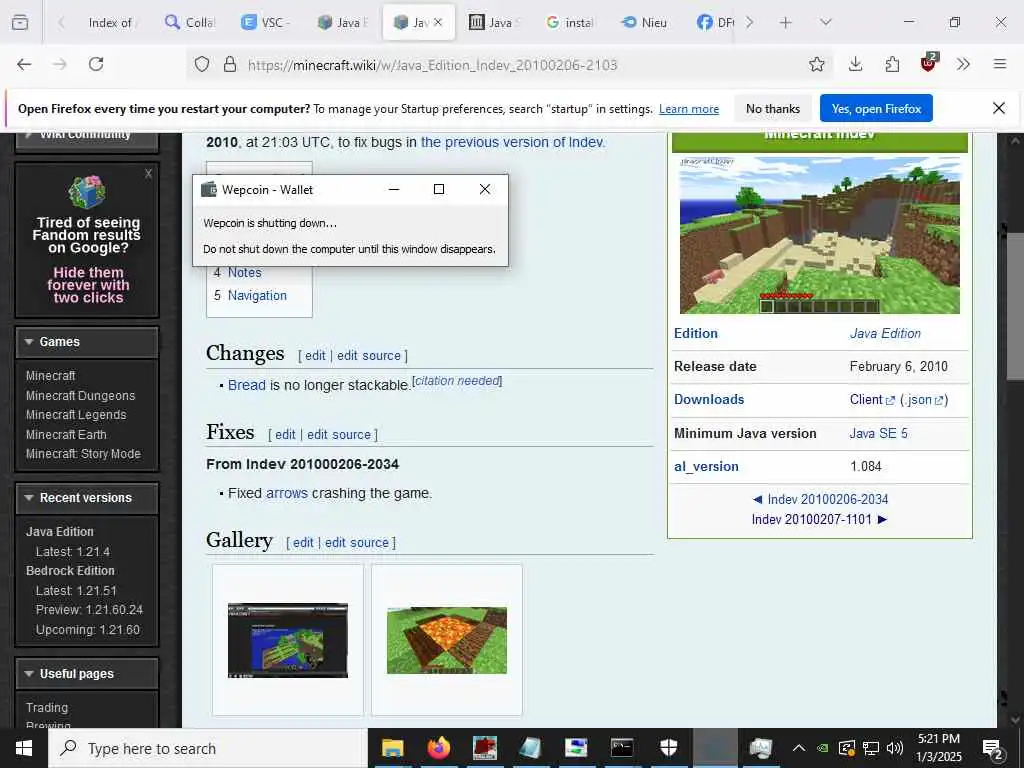Click the 'No thanks' button

point(773,108)
